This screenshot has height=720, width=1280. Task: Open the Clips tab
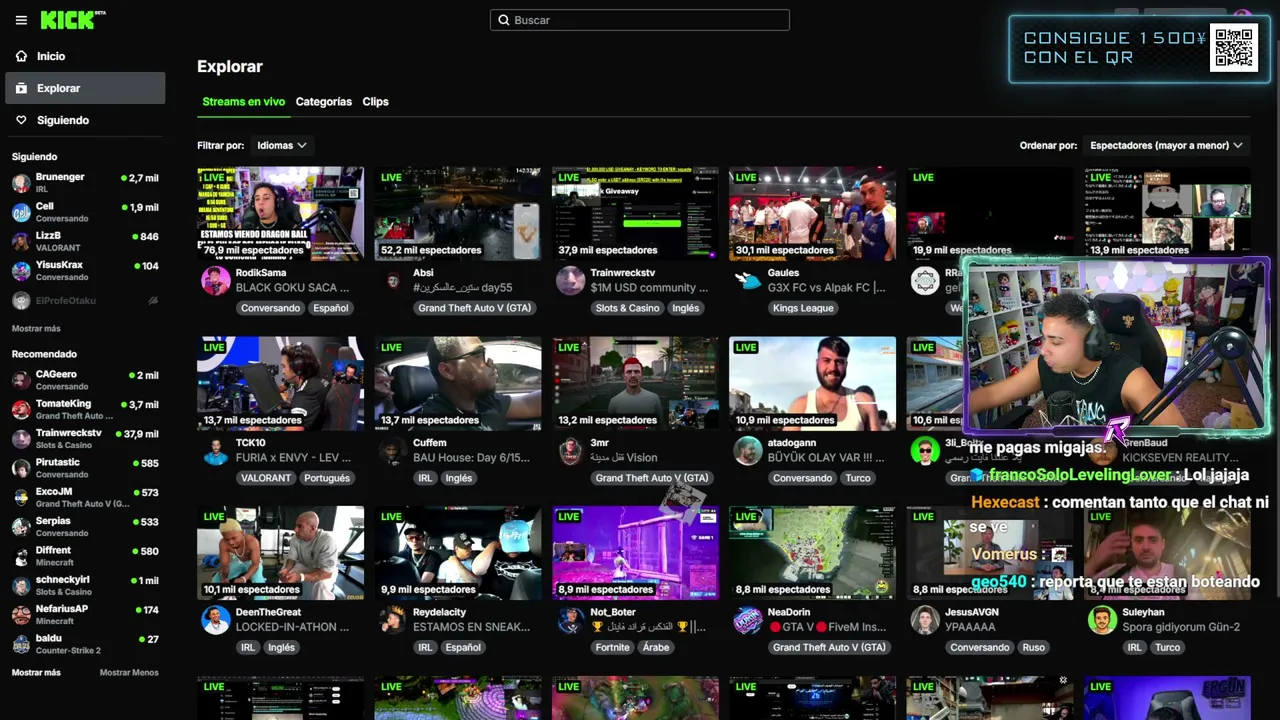[x=376, y=102]
